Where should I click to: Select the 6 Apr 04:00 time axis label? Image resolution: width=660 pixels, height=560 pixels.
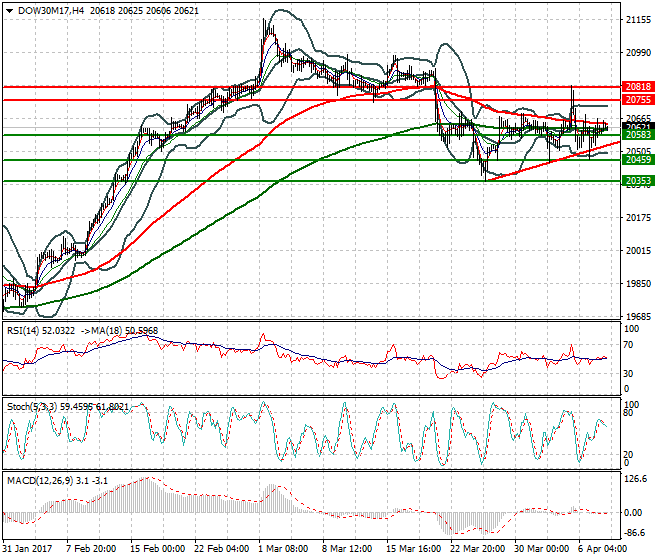pos(603,549)
